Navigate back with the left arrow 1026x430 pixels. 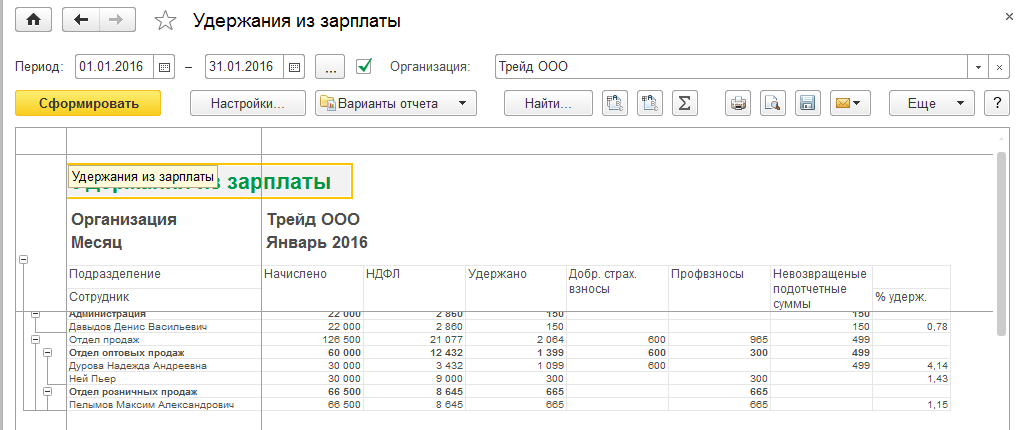81,20
